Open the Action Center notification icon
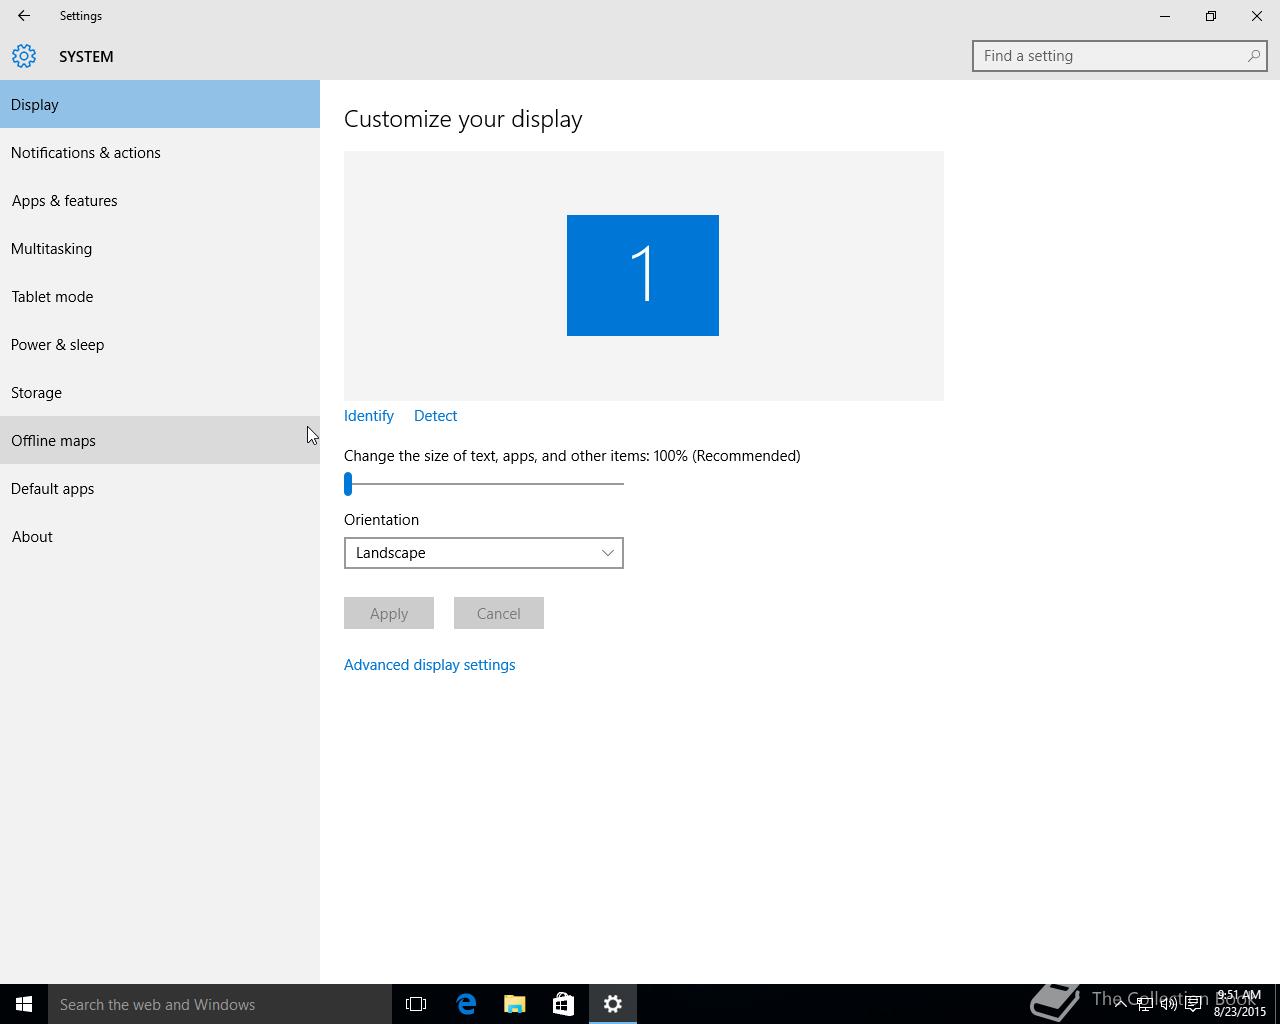 point(1193,1004)
